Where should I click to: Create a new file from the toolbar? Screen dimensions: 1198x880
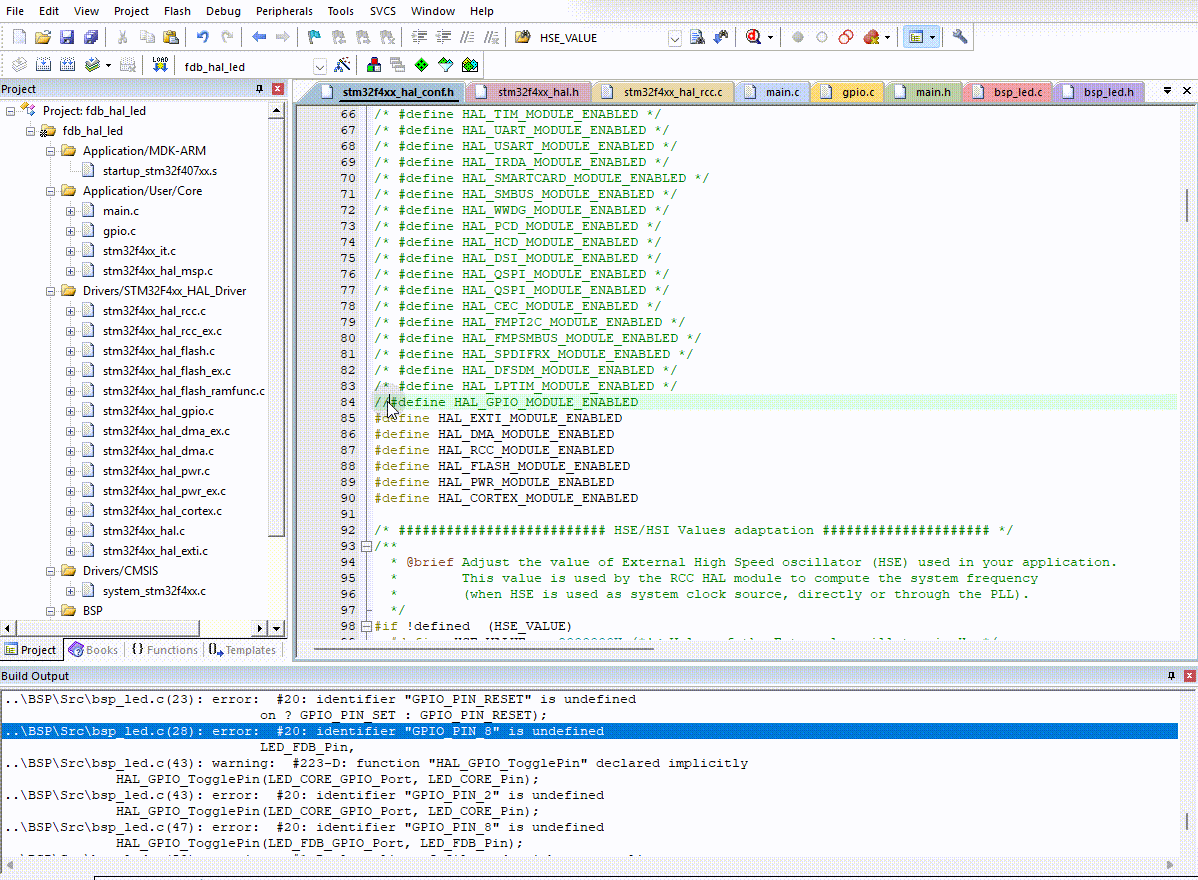(x=20, y=37)
